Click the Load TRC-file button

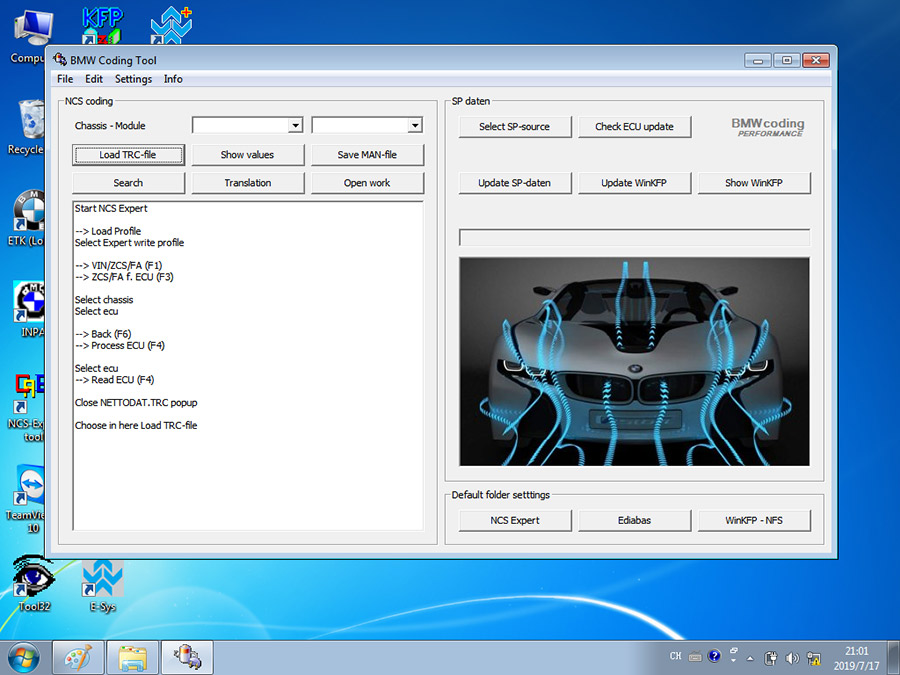tap(128, 154)
